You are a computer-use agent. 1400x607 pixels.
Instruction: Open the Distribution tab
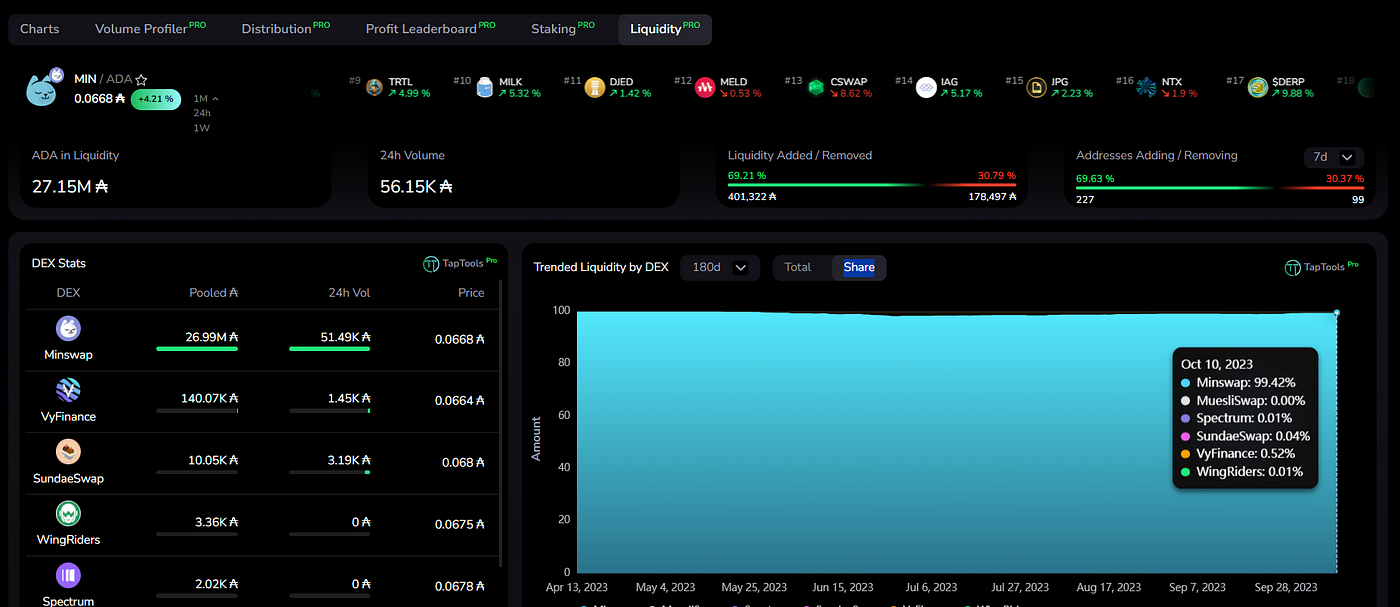tap(286, 29)
